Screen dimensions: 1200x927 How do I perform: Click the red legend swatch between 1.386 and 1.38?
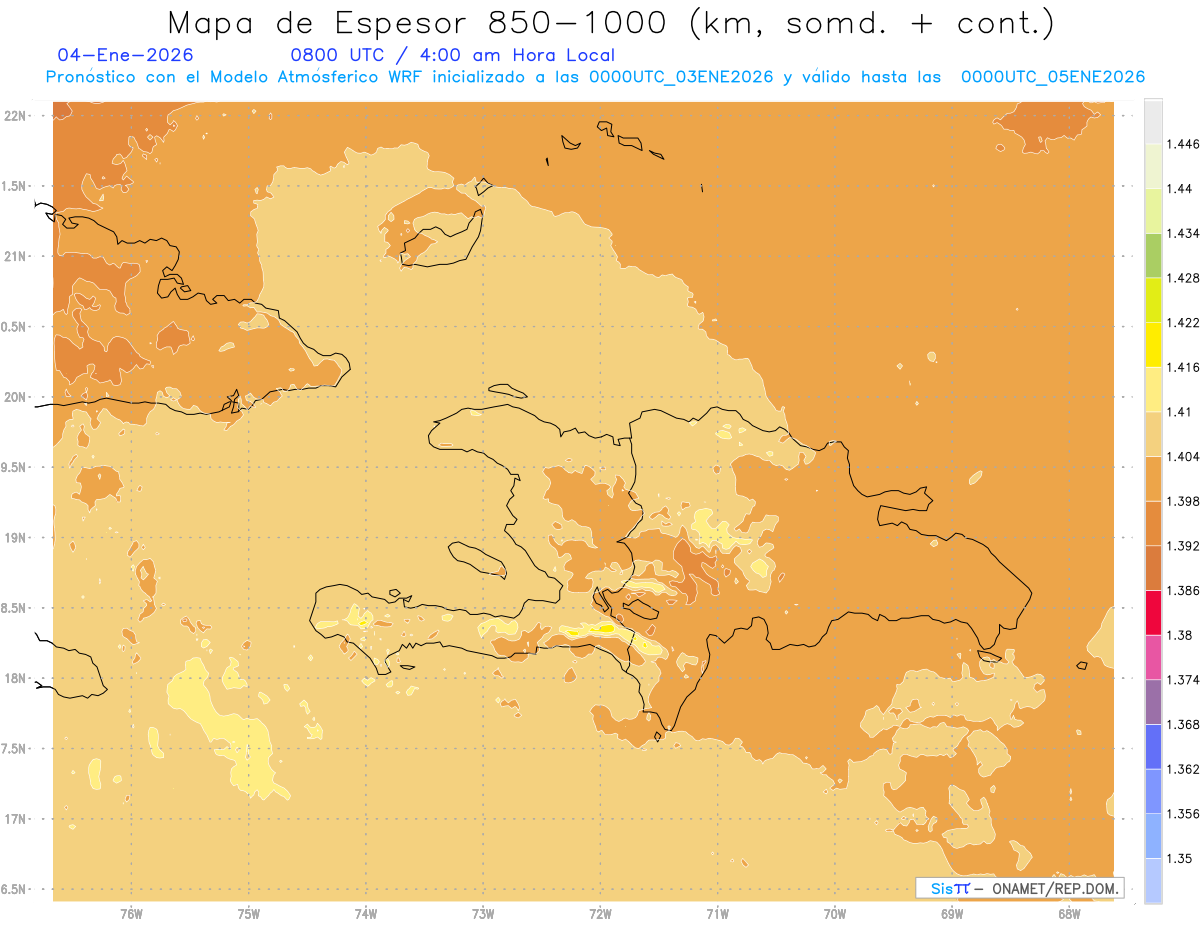(x=1153, y=612)
